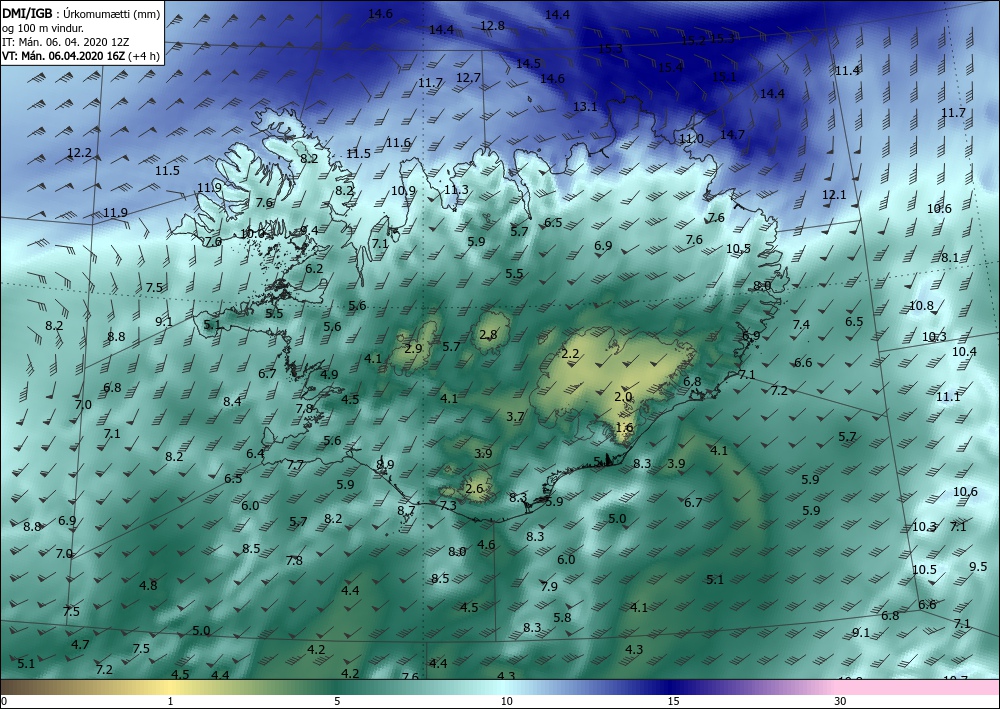This screenshot has height=709, width=1000.
Task: Click the 6.2 value on the map
Action: (314, 268)
